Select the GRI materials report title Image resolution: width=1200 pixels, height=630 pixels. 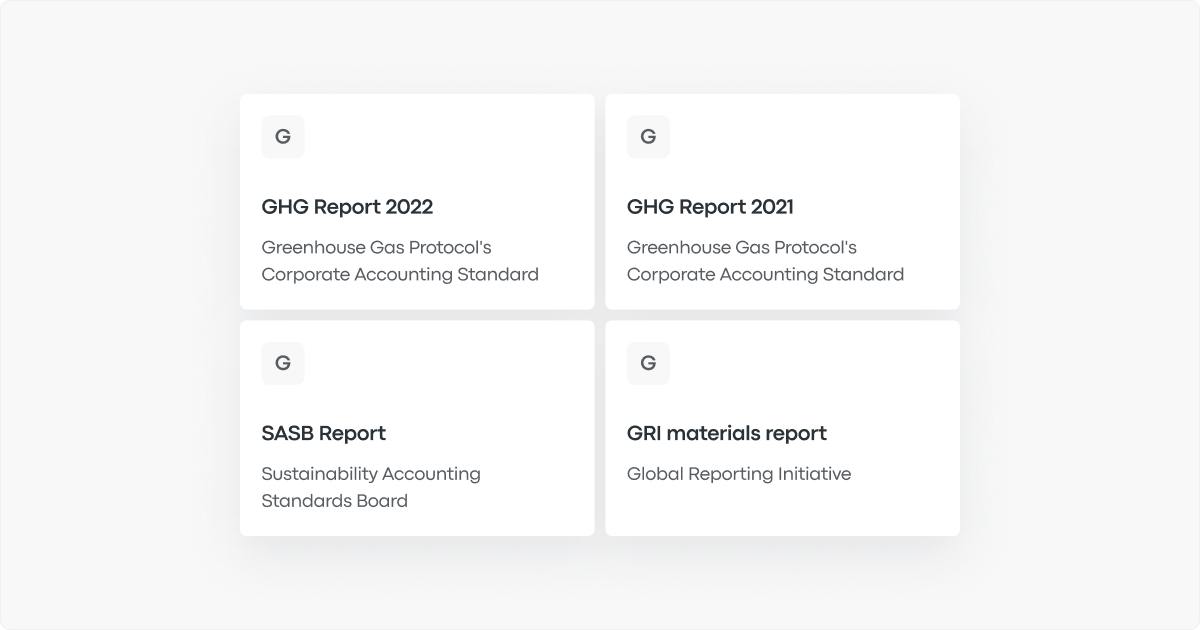[x=727, y=433]
